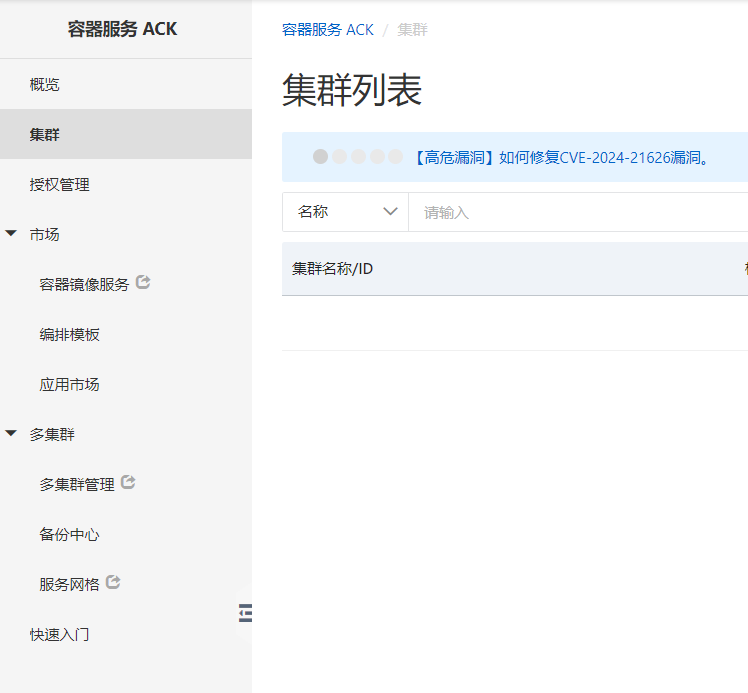Click the 集群名称/ID column header
This screenshot has width=748, height=693.
click(332, 269)
